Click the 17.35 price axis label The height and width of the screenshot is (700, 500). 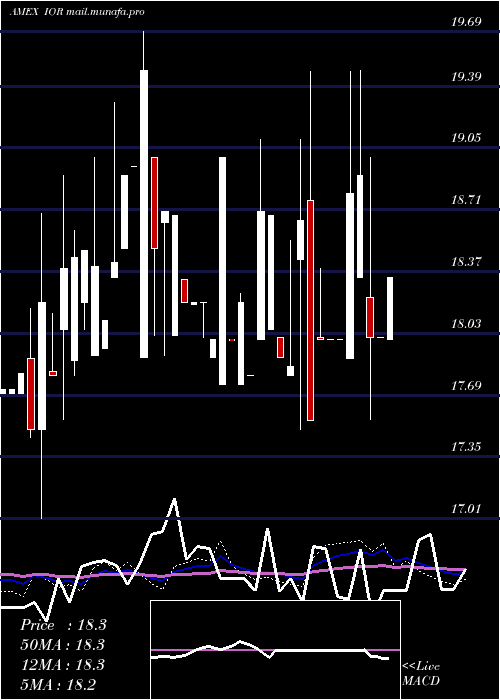coord(466,447)
